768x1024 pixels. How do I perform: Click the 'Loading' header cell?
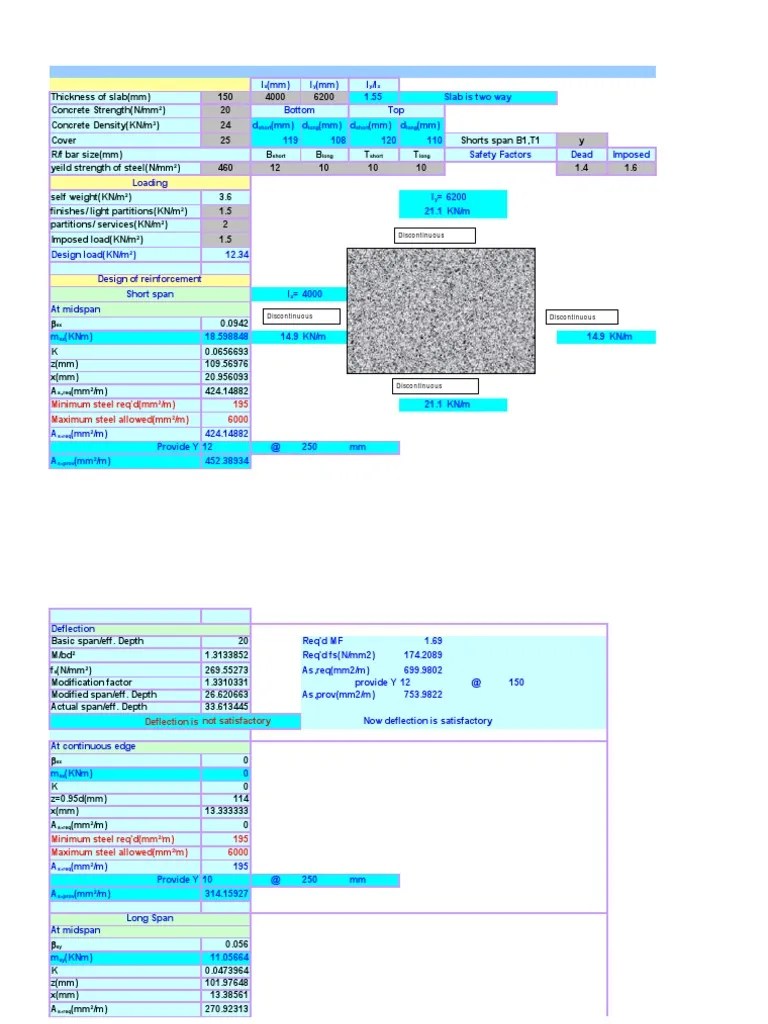coord(150,184)
